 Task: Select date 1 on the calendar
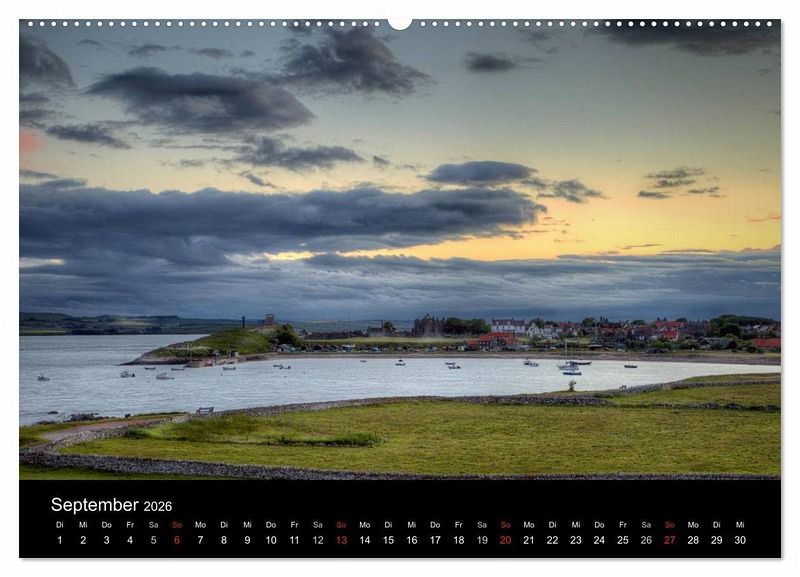tap(59, 540)
